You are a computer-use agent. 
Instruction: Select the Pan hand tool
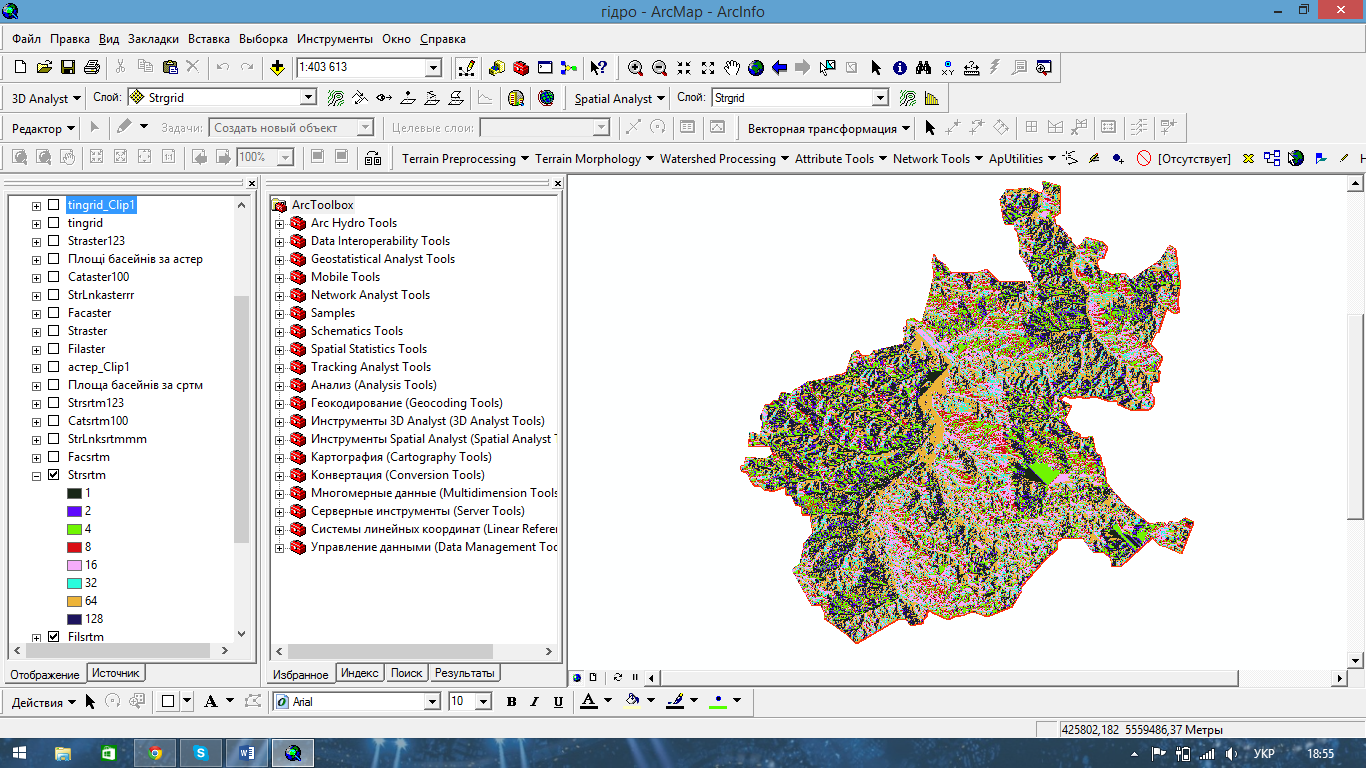pos(732,68)
